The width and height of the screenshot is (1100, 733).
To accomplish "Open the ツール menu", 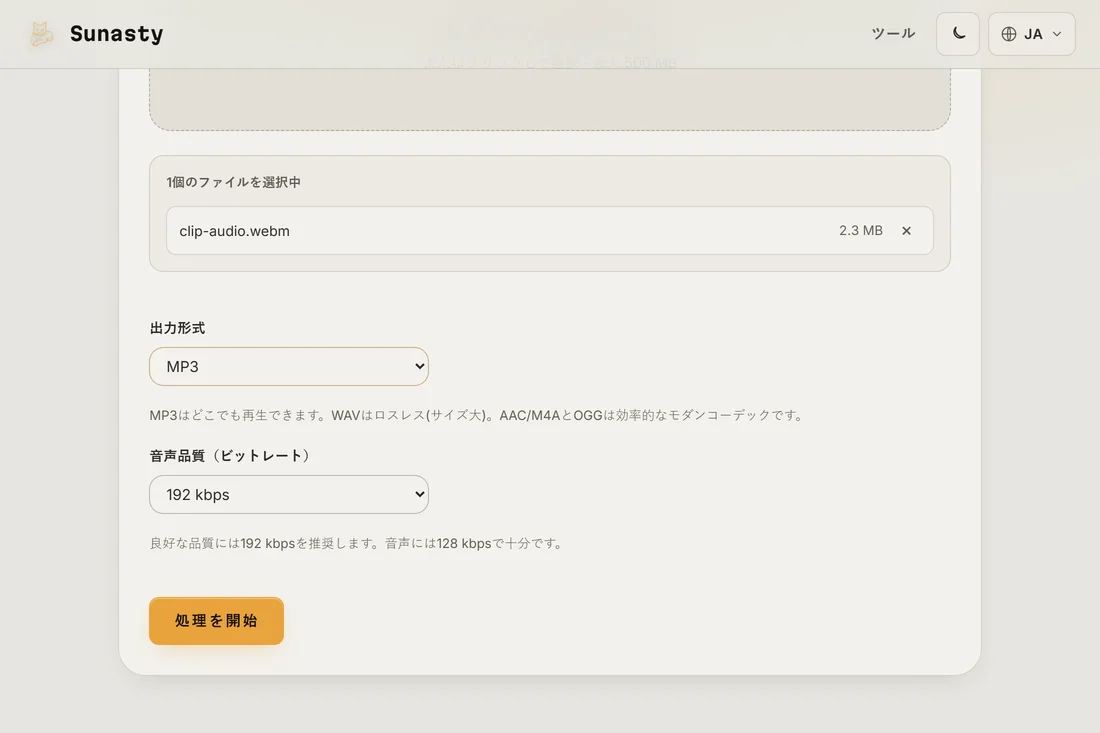I will pyautogui.click(x=893, y=34).
